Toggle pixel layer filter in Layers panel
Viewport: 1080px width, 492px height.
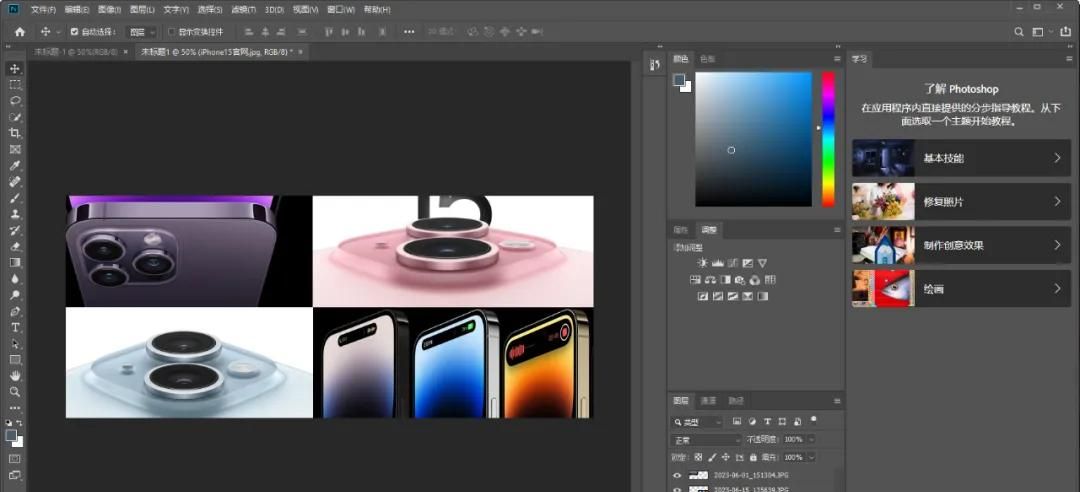pyautogui.click(x=737, y=421)
